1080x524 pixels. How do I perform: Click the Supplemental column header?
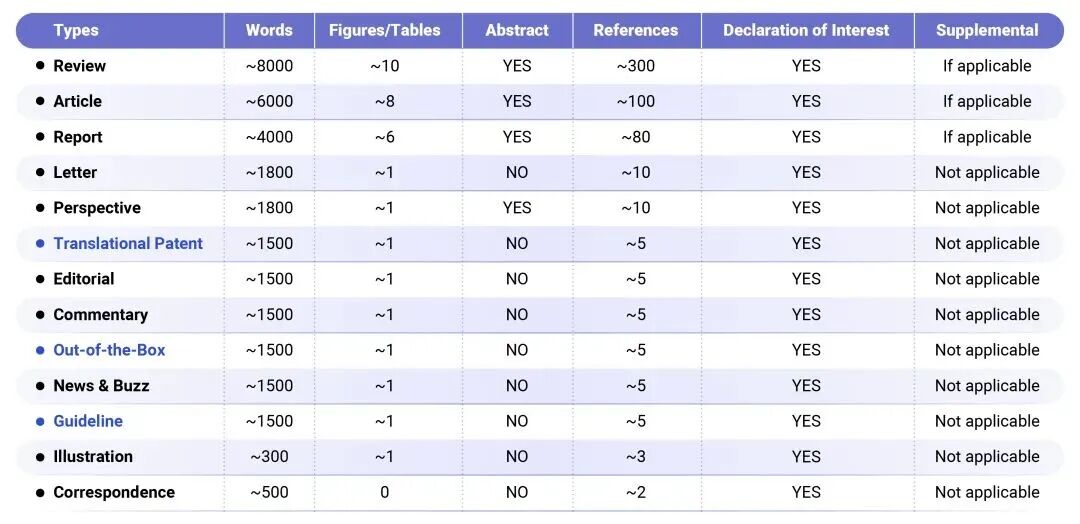(x=987, y=30)
